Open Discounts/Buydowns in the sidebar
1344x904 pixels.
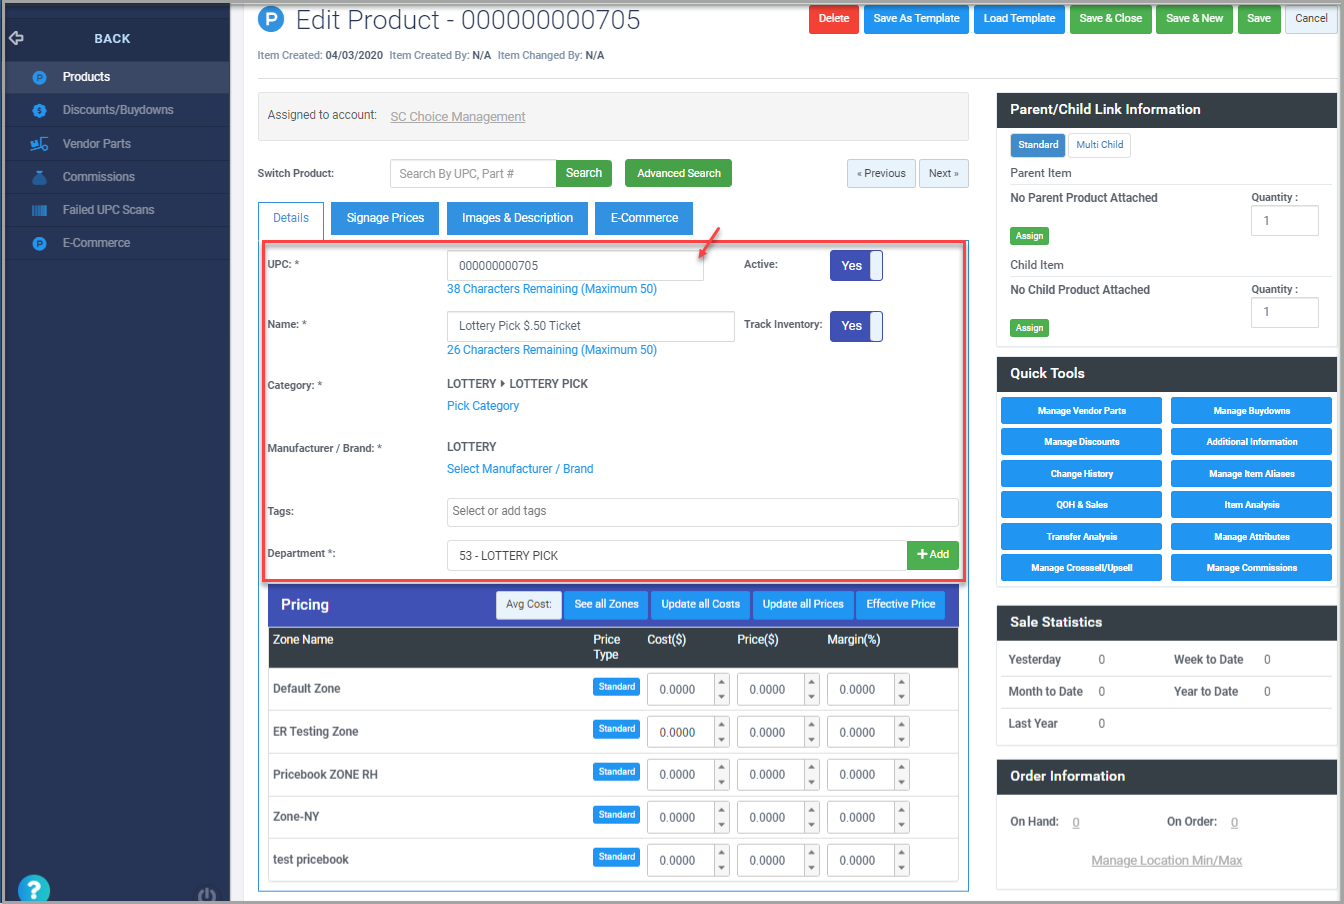118,110
